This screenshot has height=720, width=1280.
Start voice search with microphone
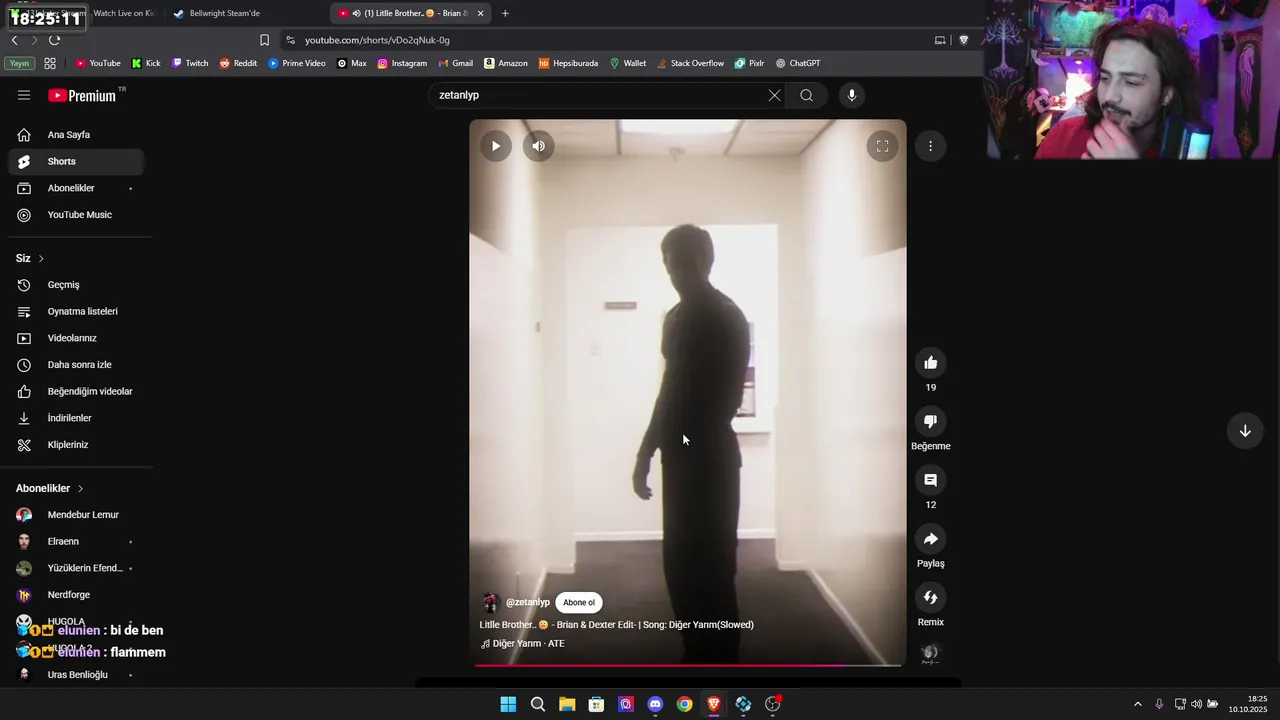852,95
